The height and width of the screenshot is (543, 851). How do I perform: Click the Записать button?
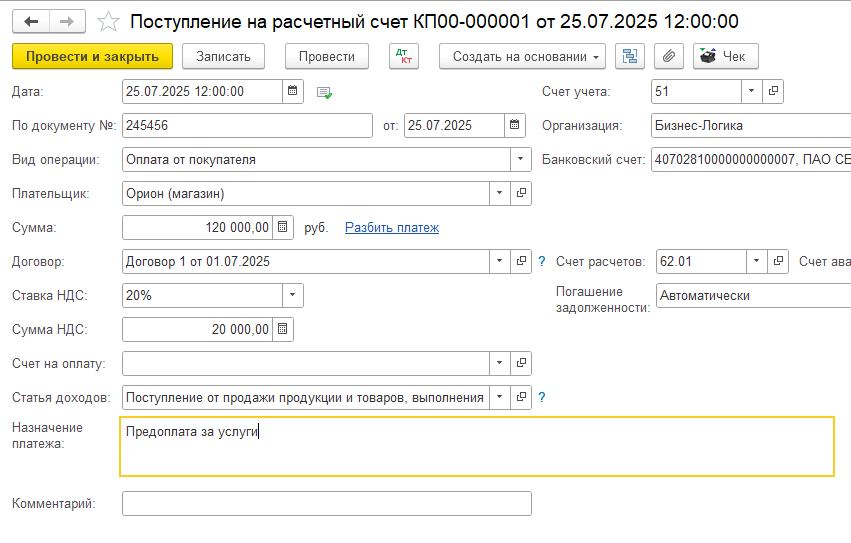223,56
